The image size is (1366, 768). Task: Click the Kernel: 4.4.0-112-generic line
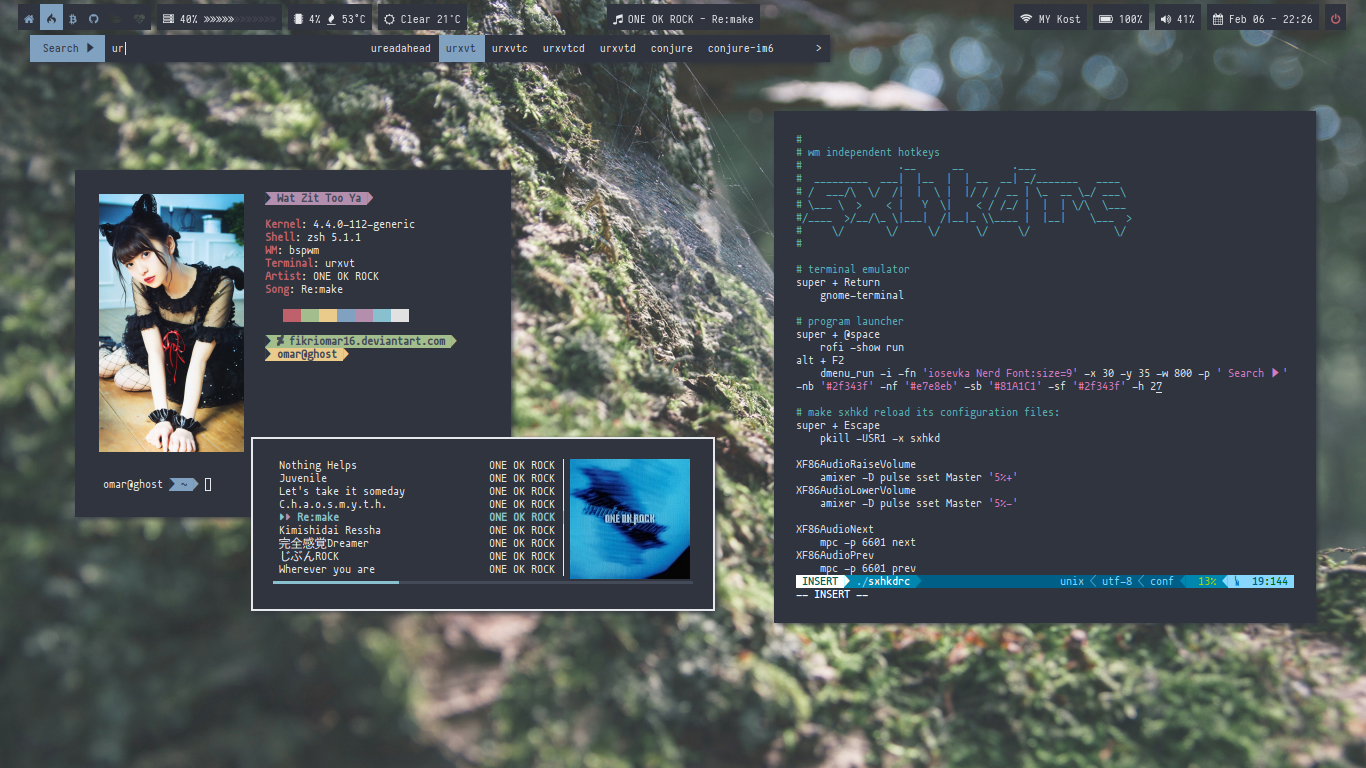pyautogui.click(x=340, y=224)
